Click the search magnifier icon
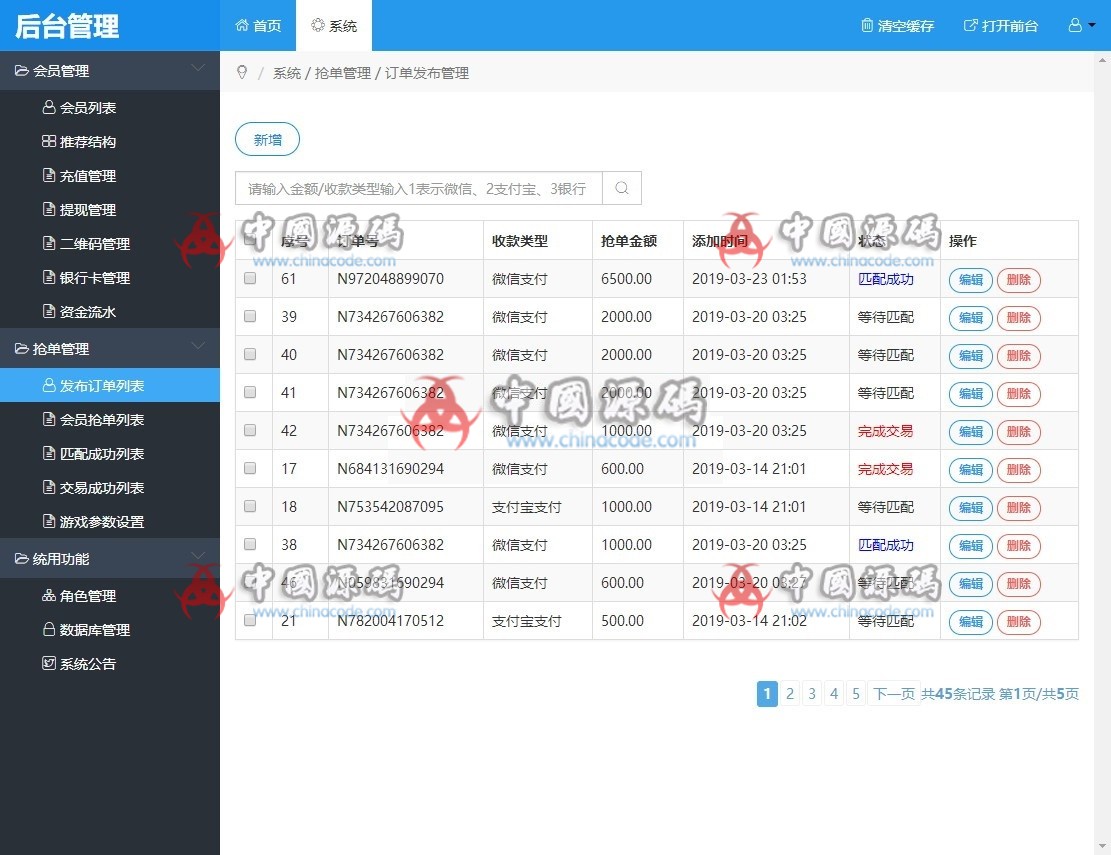 coord(621,188)
